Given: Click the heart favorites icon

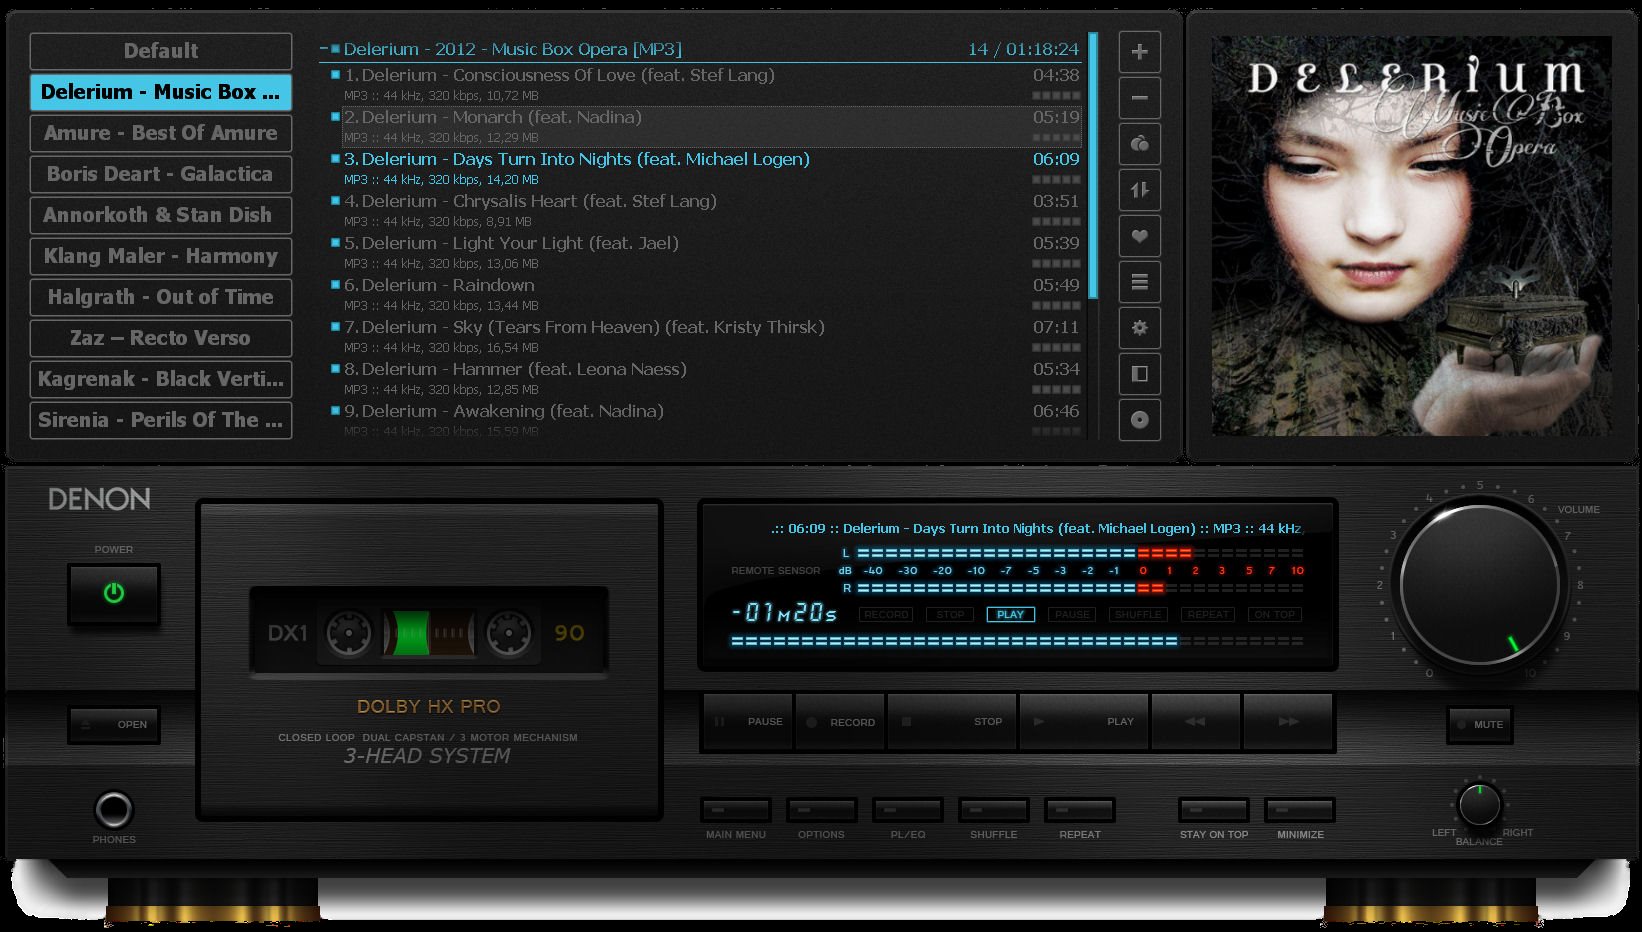Looking at the screenshot, I should coord(1139,236).
